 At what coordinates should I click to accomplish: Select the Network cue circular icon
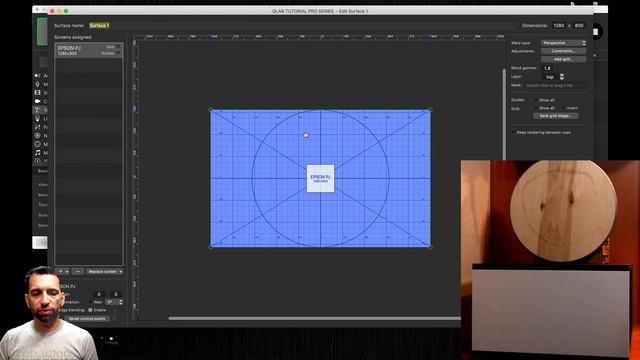point(37,136)
